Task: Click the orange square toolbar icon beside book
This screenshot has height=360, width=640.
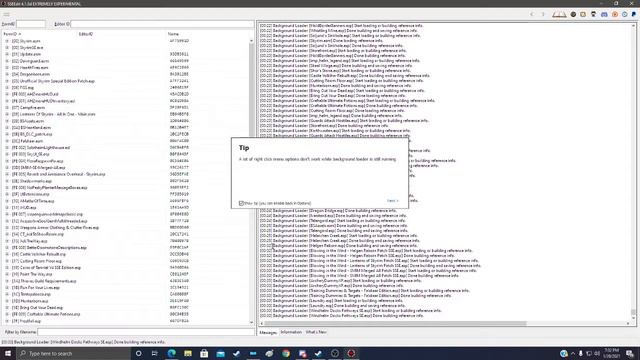Action: (x=583, y=14)
